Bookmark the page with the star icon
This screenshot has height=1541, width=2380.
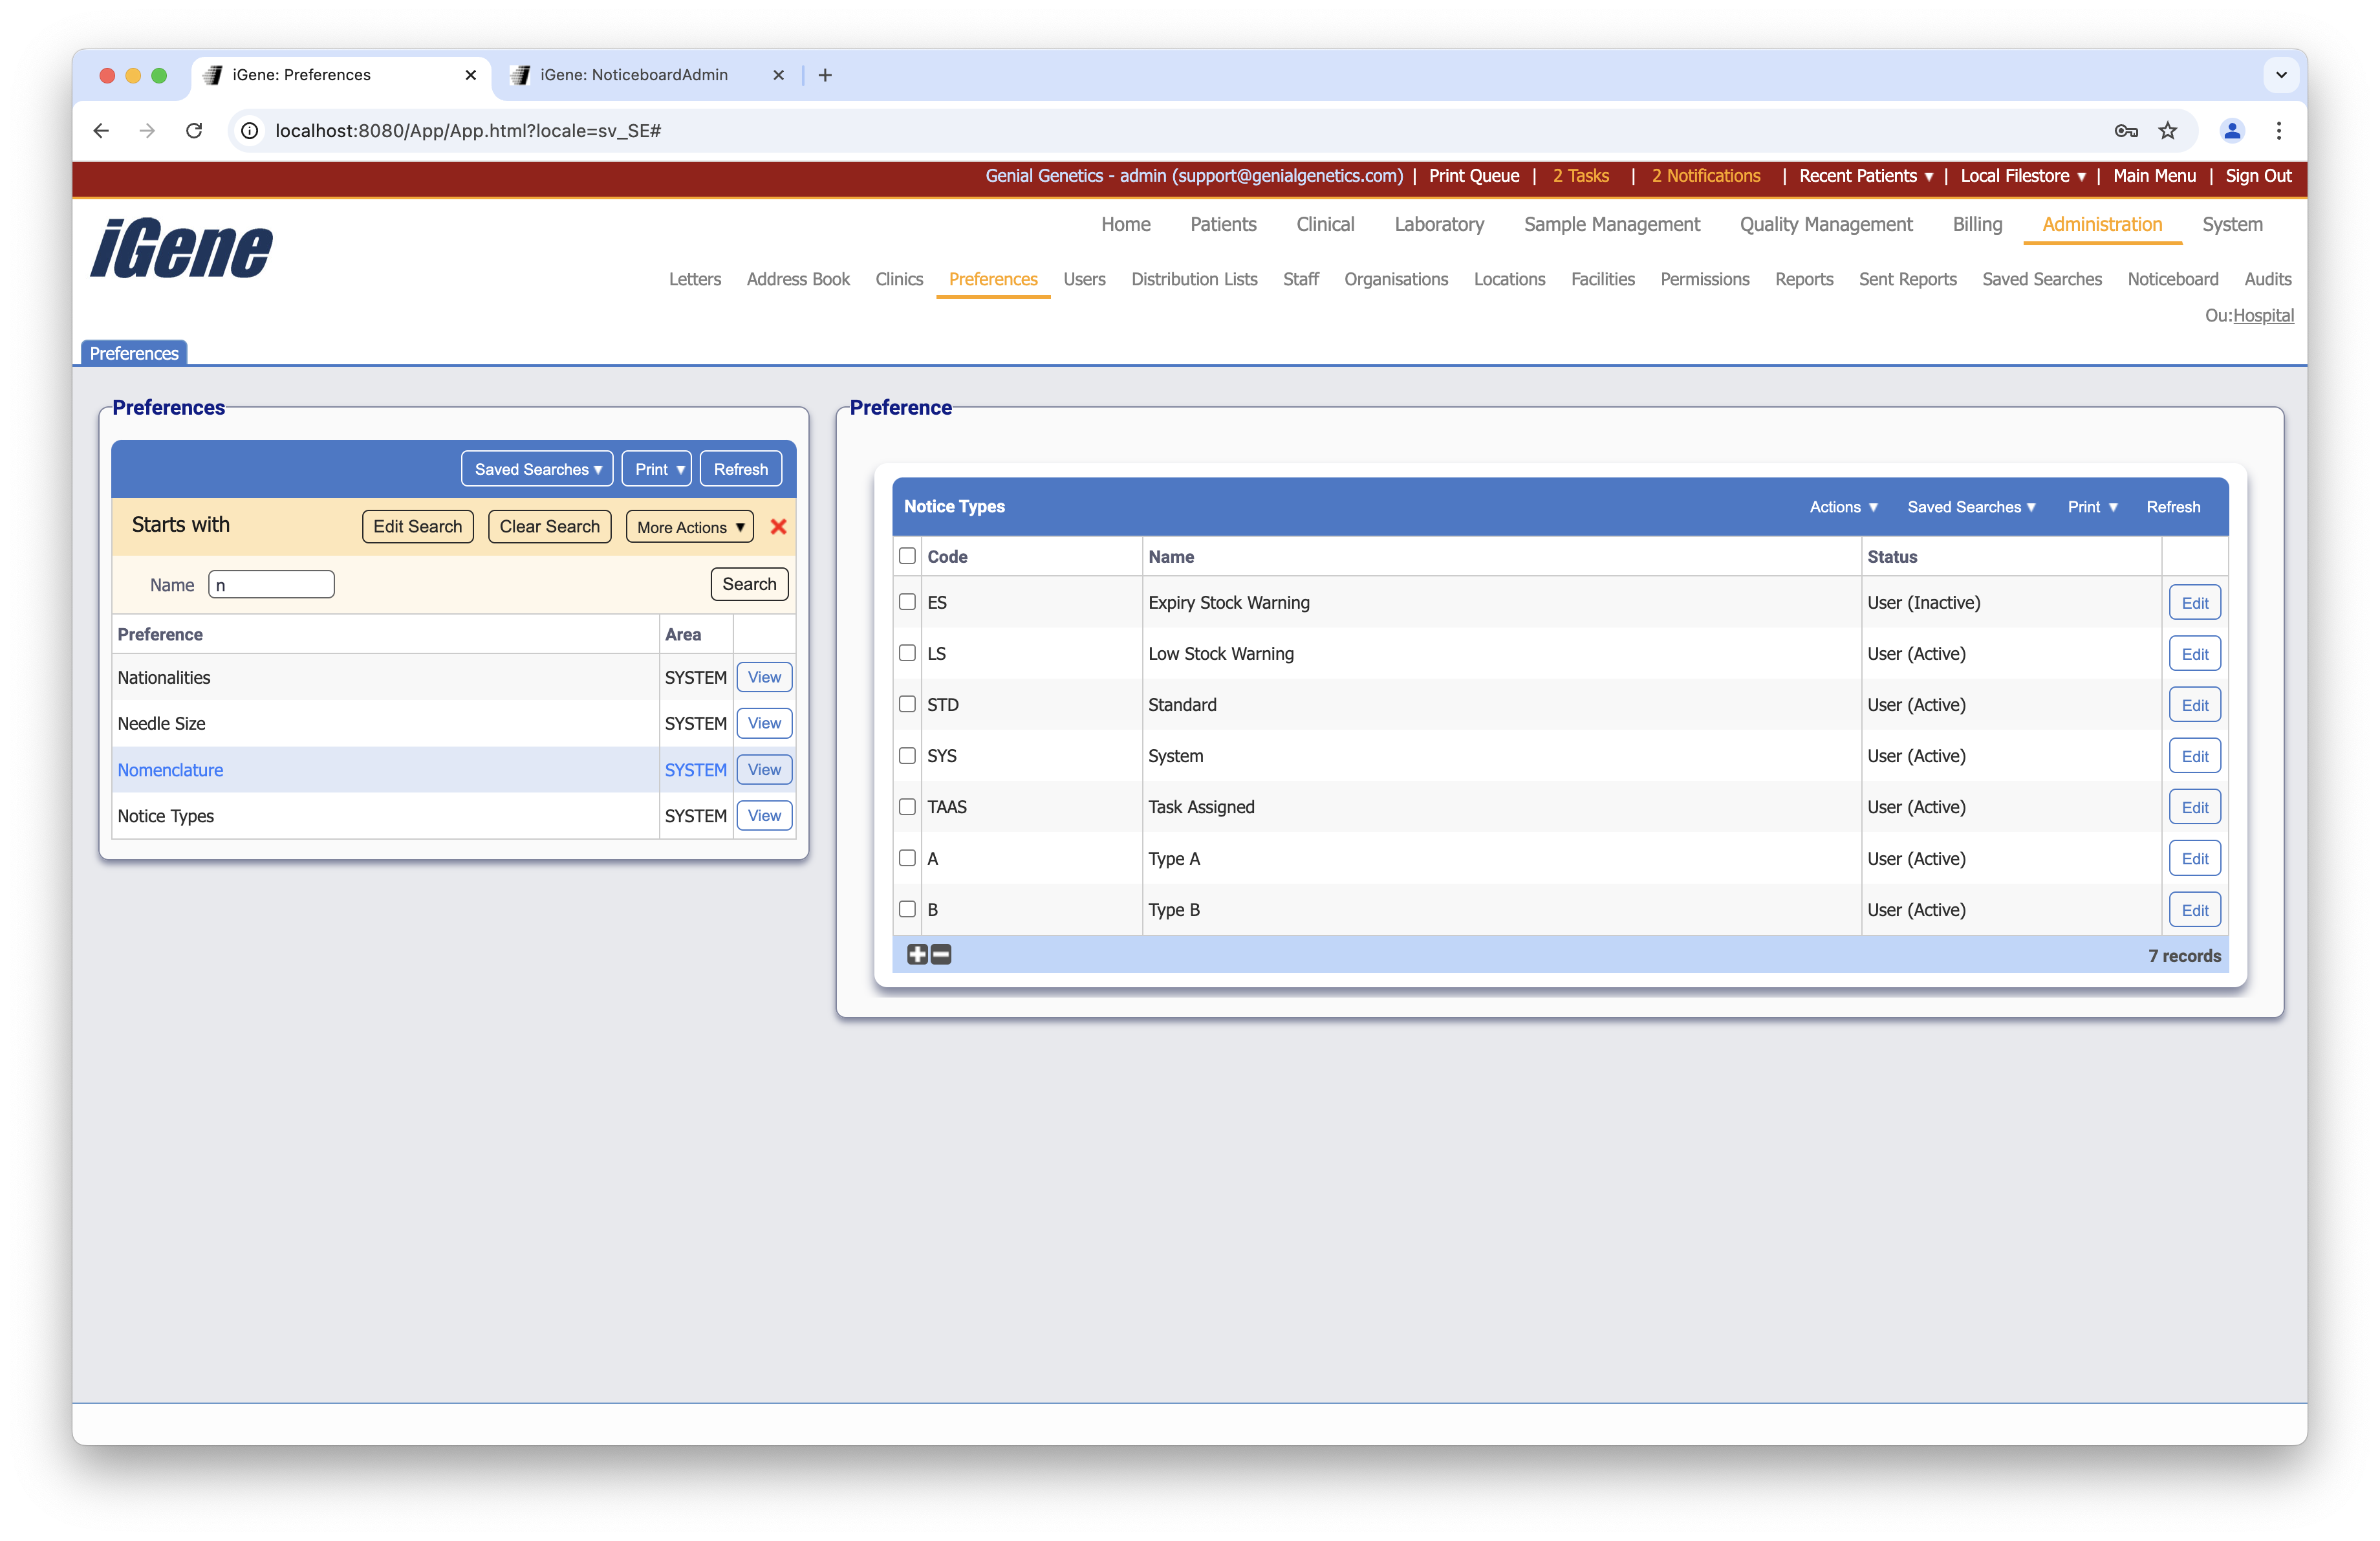point(2167,130)
